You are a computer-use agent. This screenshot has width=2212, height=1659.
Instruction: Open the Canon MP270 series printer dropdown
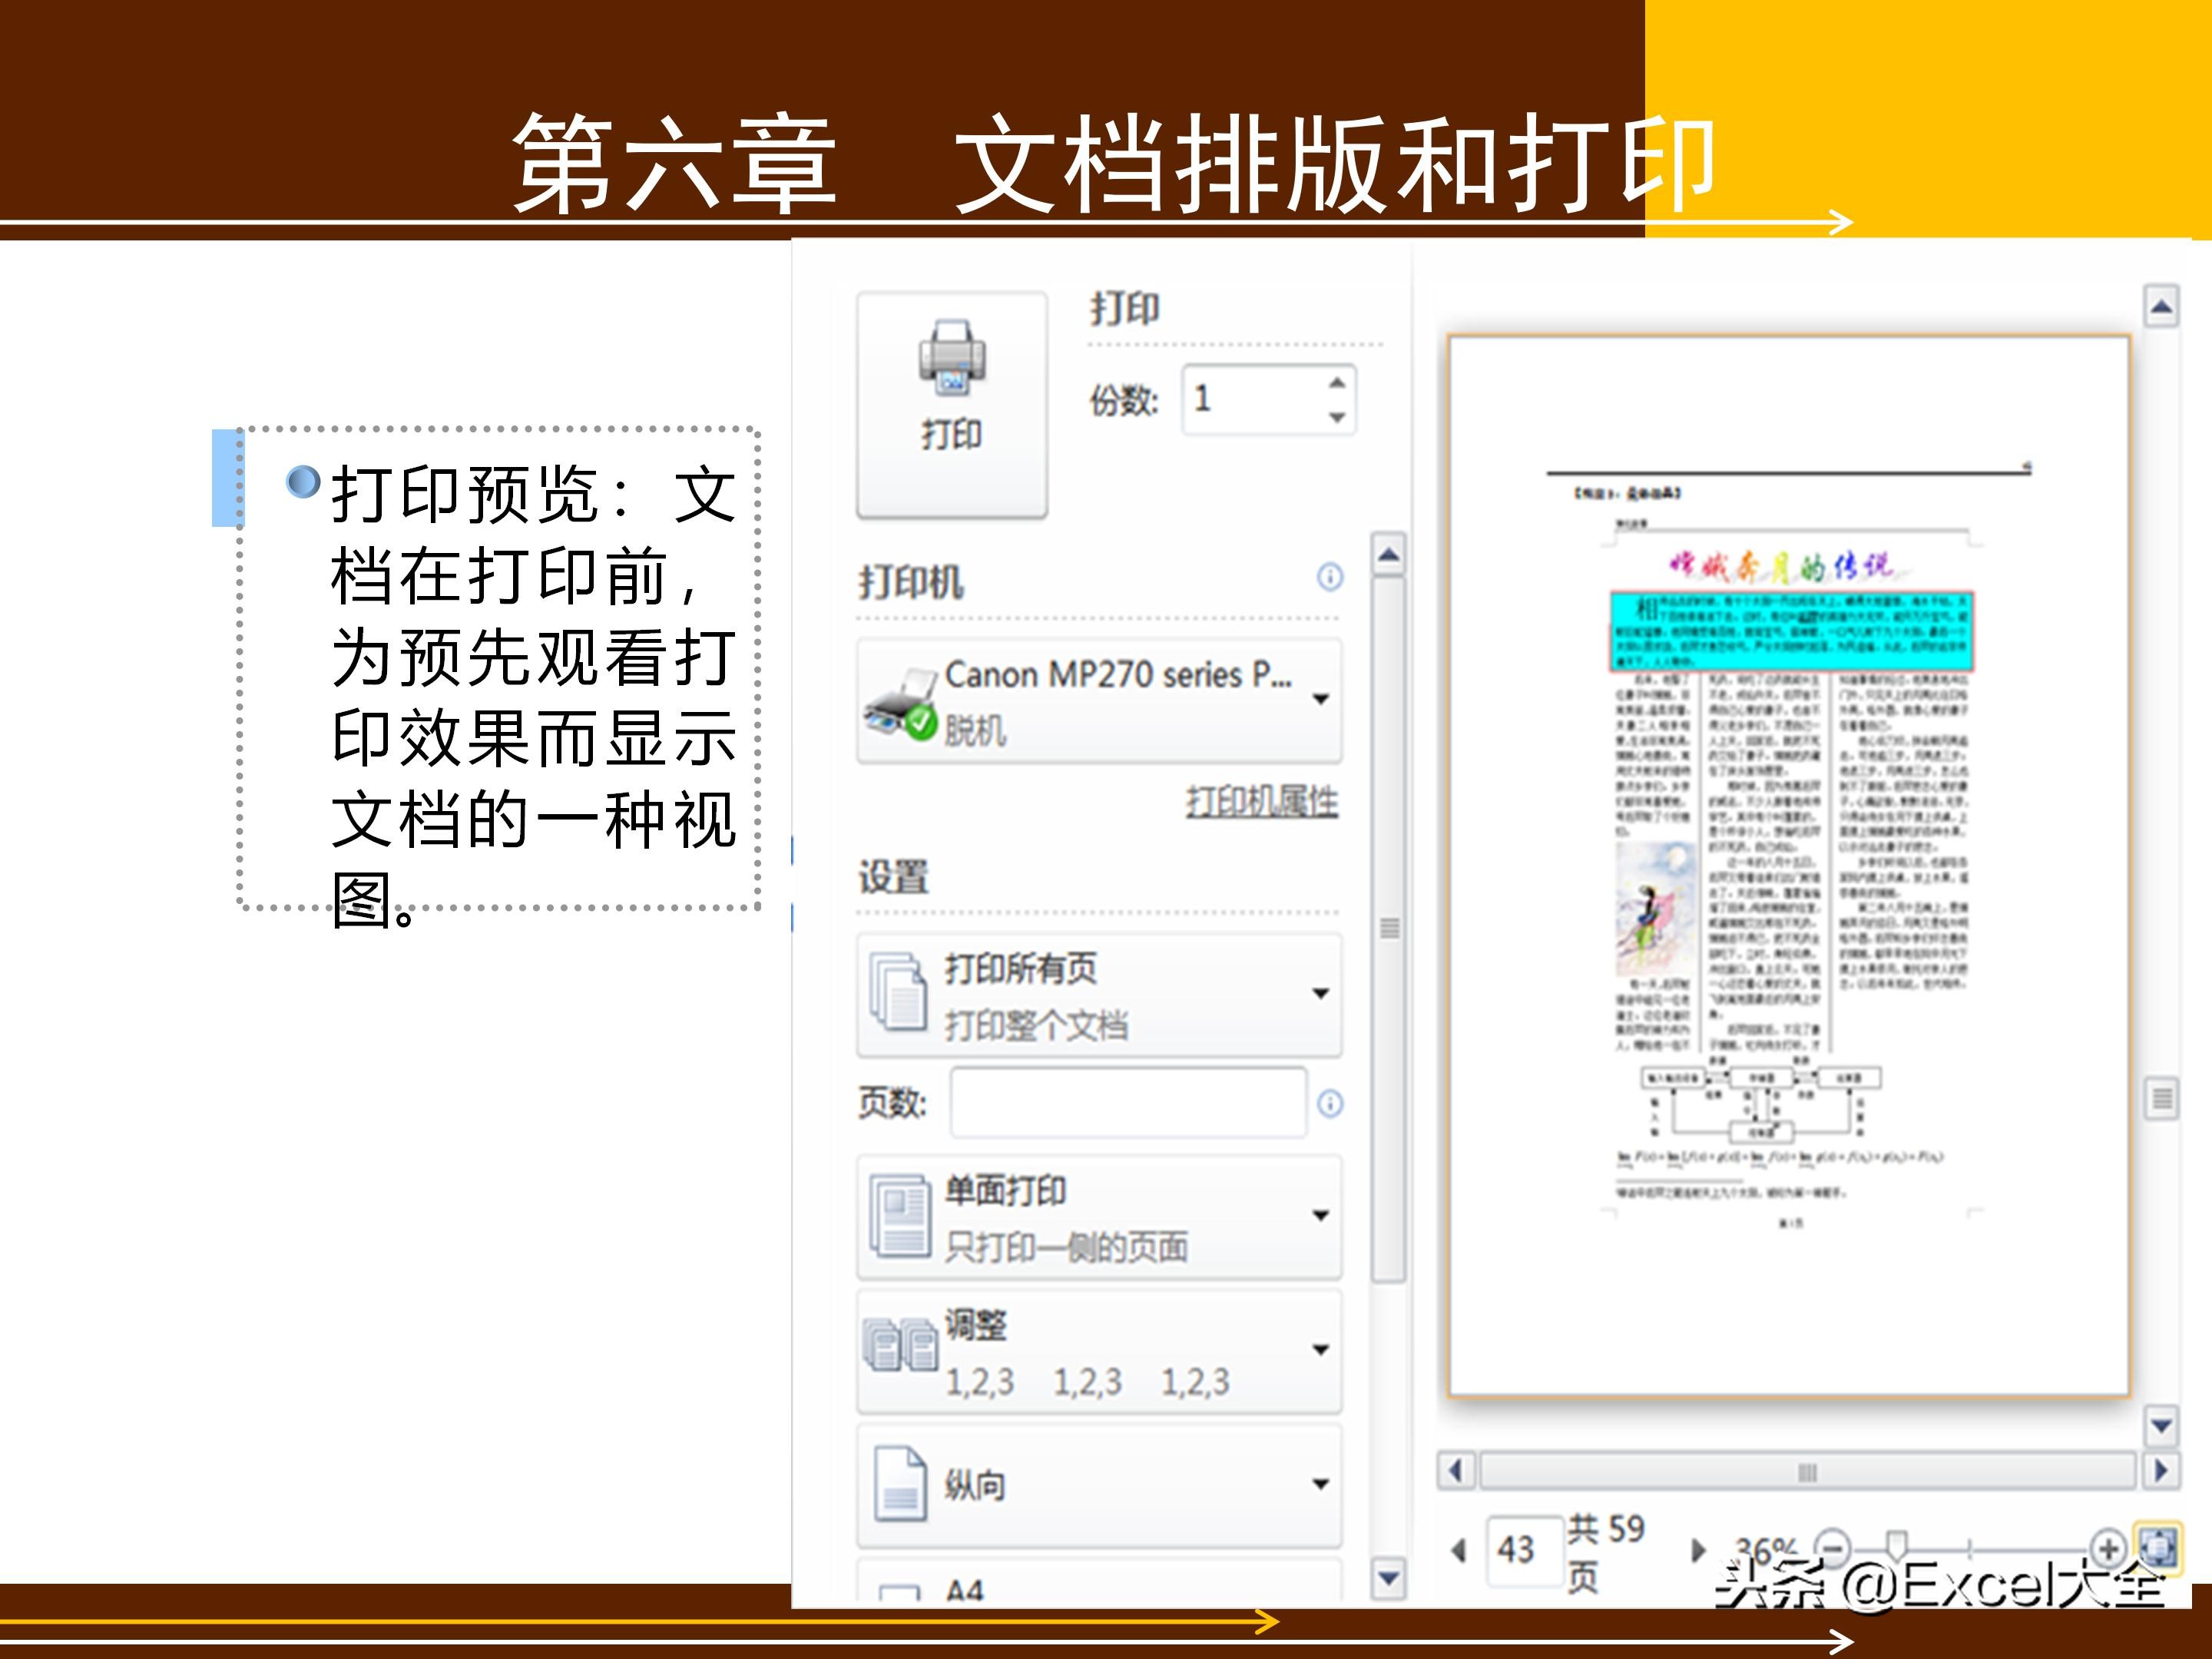1322,700
